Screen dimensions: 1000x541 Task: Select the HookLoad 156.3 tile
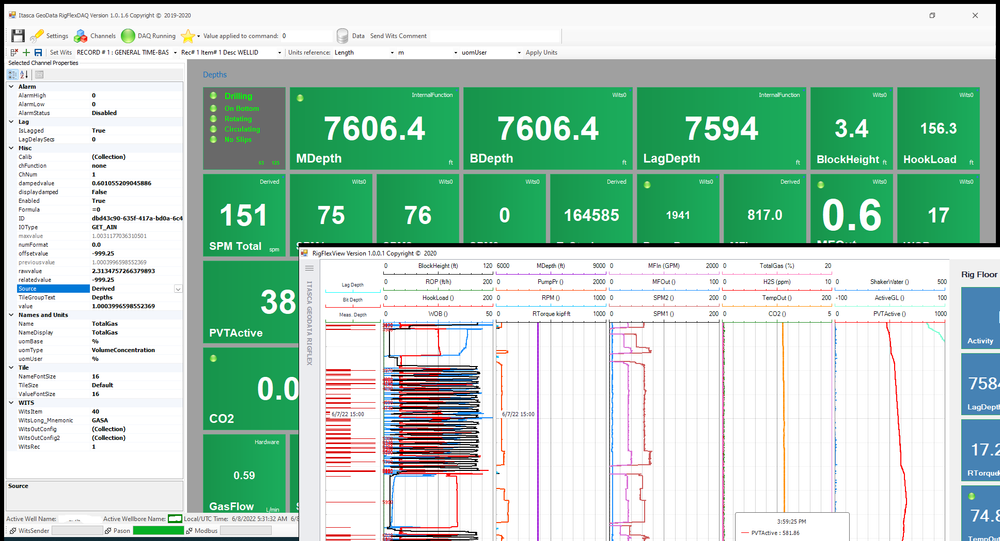click(x=938, y=128)
